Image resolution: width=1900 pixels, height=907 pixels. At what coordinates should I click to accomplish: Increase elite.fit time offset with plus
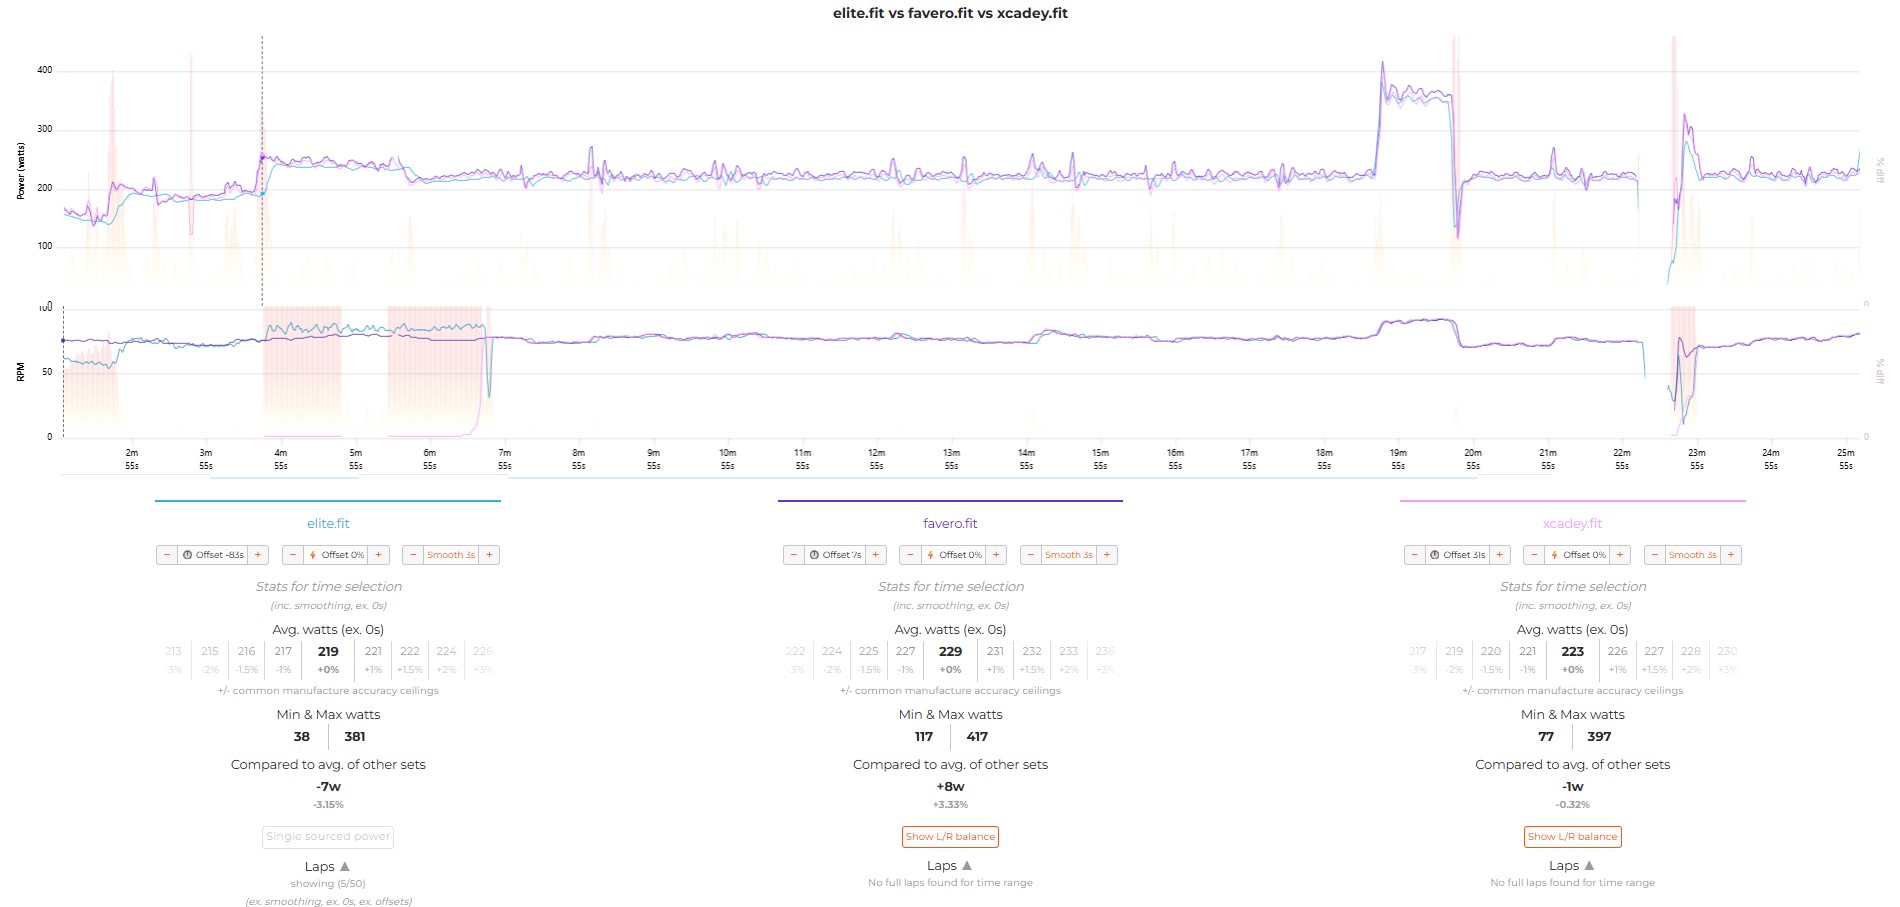click(258, 555)
